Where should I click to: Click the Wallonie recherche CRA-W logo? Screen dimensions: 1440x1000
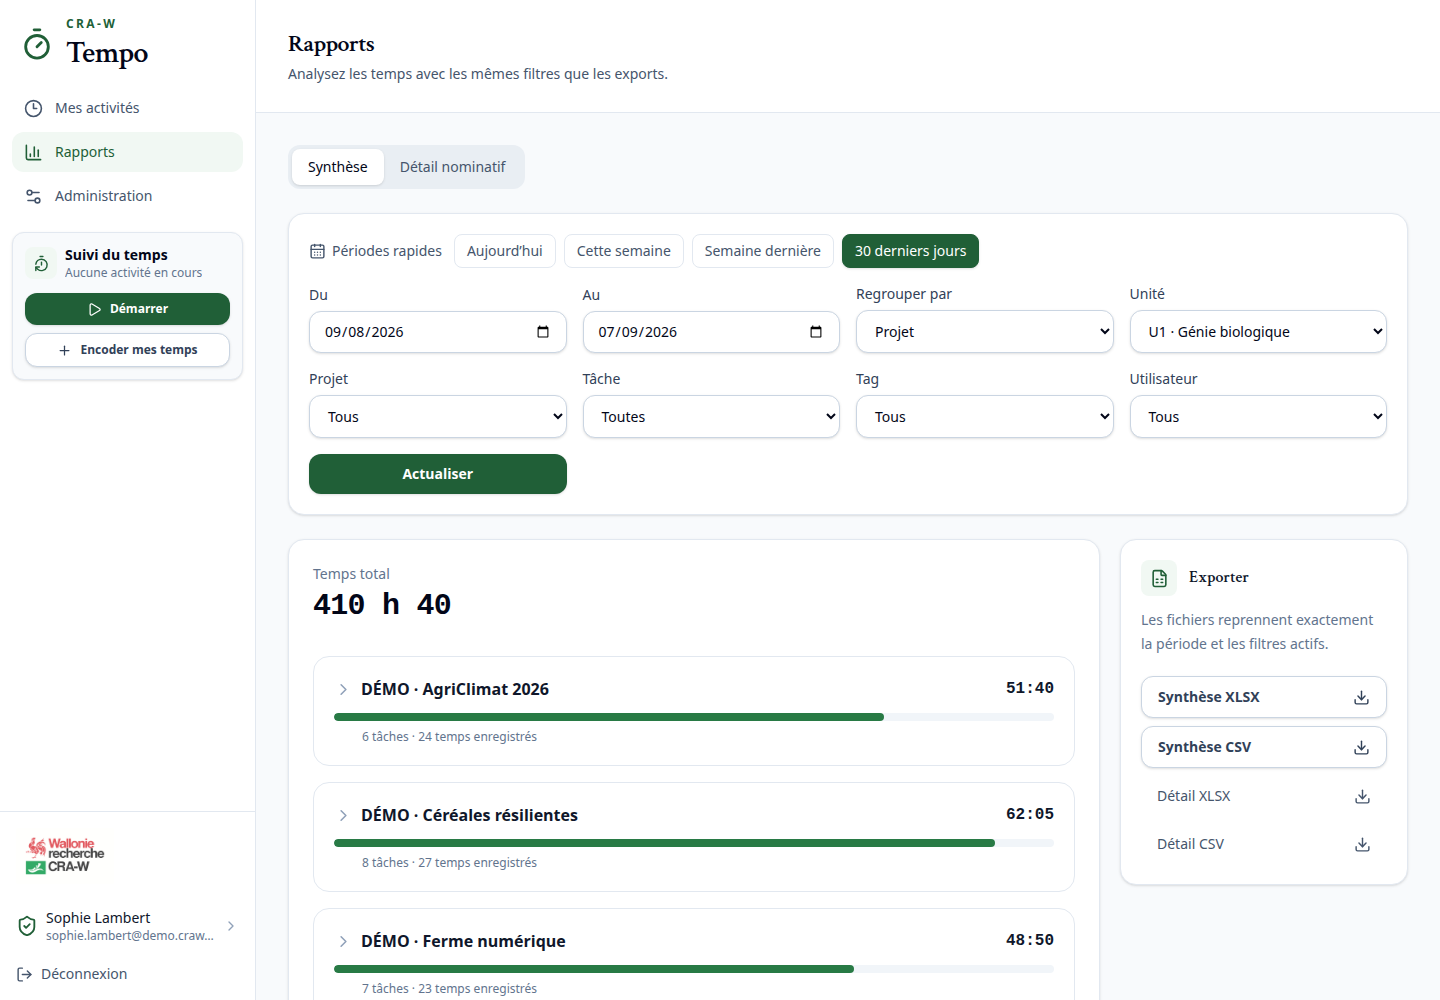[65, 855]
